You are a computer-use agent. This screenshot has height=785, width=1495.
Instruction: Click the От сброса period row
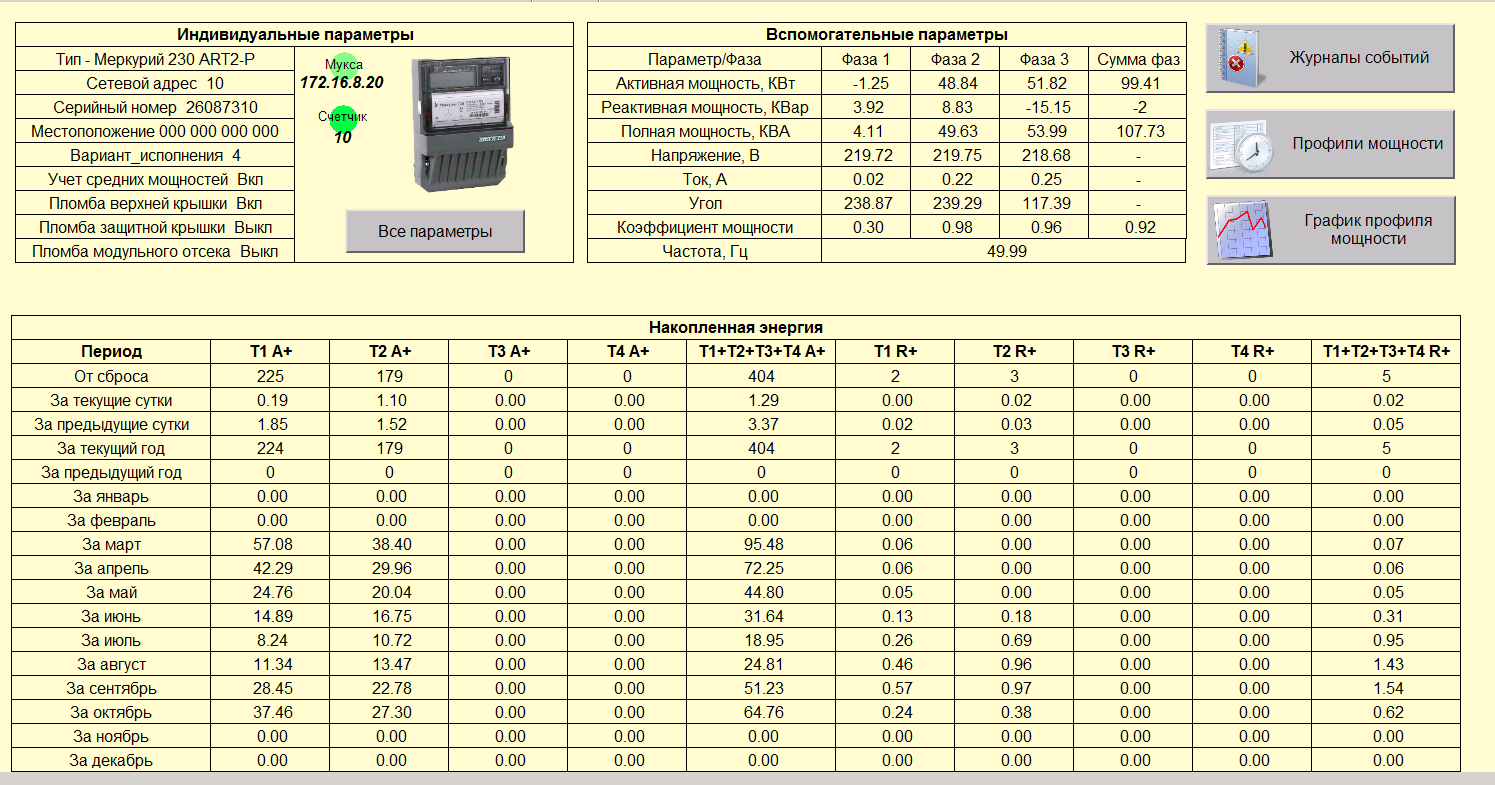click(111, 377)
